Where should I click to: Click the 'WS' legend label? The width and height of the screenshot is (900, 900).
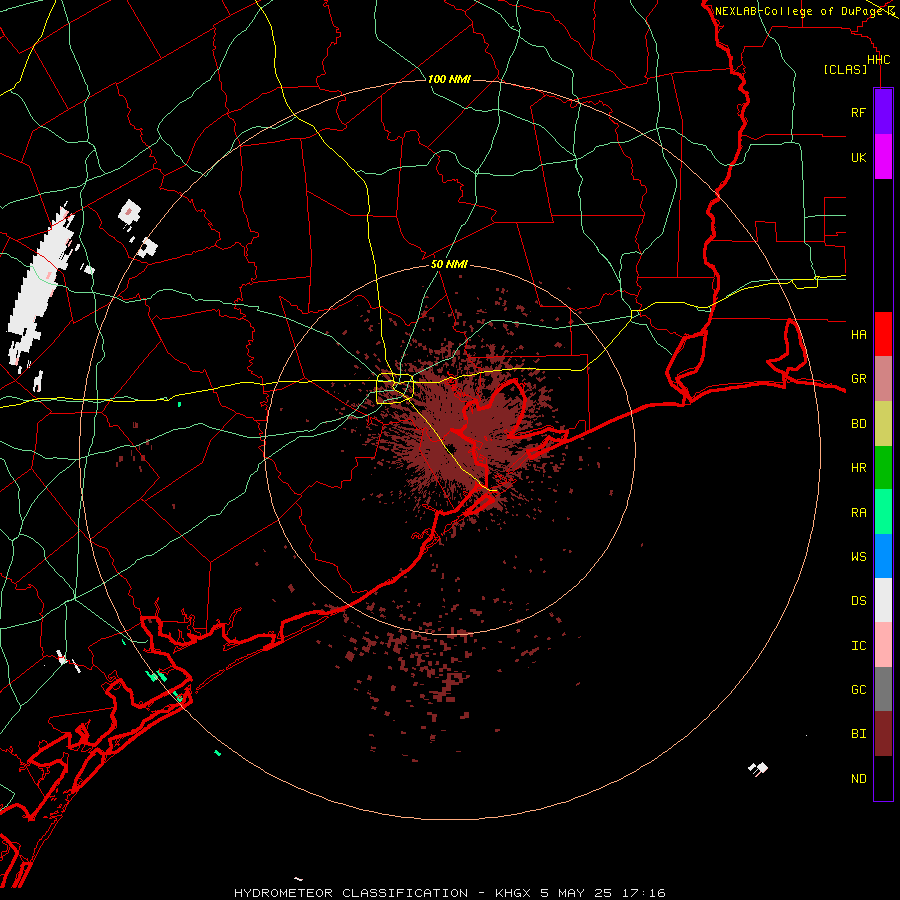(858, 557)
